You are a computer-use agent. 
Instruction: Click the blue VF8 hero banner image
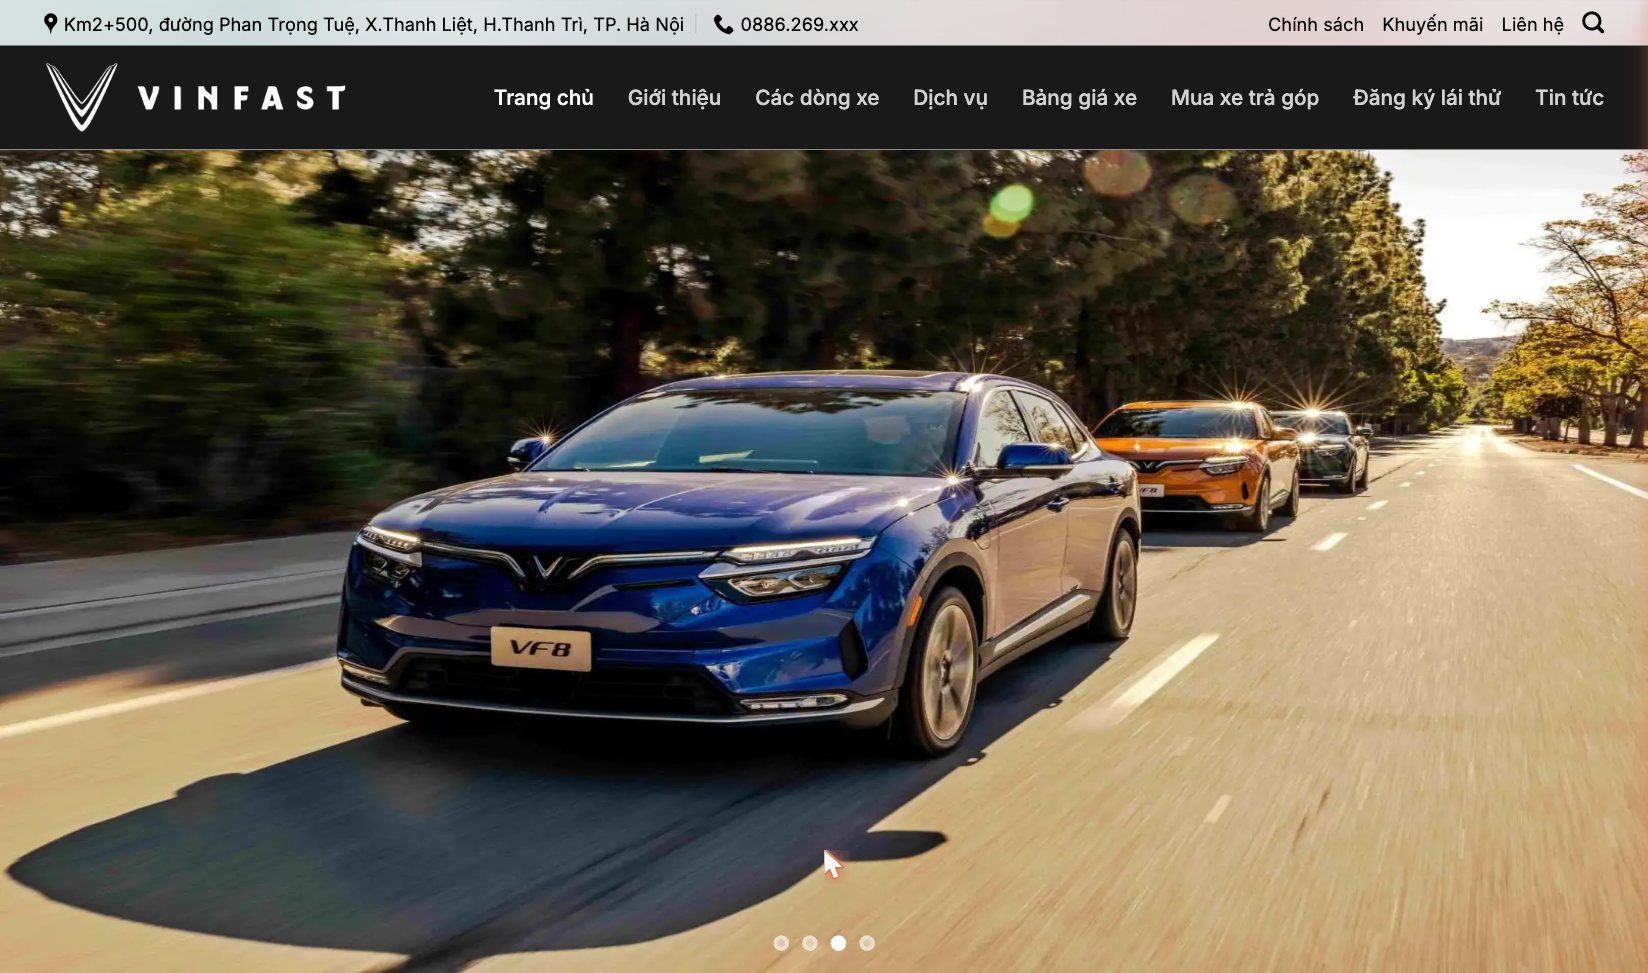[x=824, y=561]
